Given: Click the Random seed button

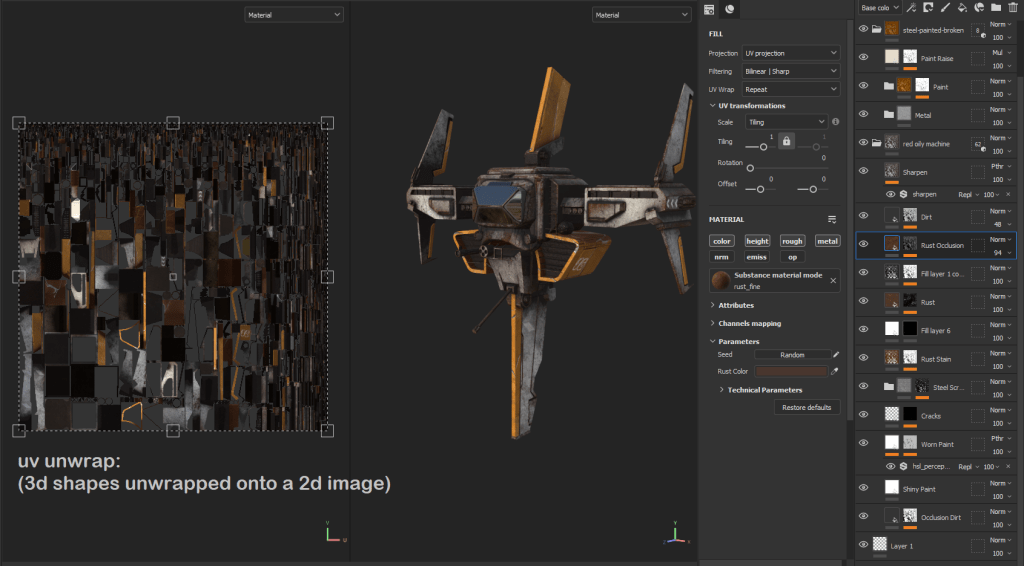Looking at the screenshot, I should (x=792, y=354).
